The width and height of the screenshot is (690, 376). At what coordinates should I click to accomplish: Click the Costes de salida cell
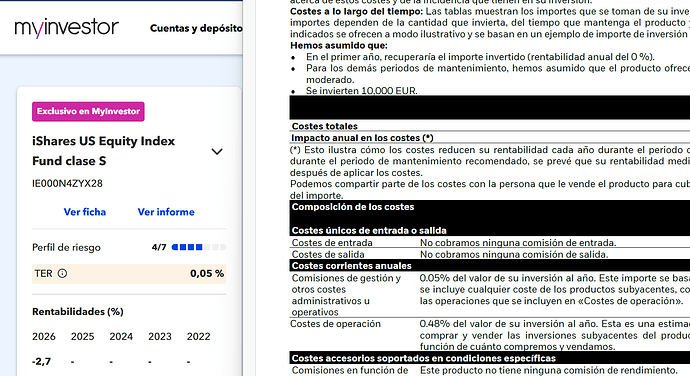[328, 254]
